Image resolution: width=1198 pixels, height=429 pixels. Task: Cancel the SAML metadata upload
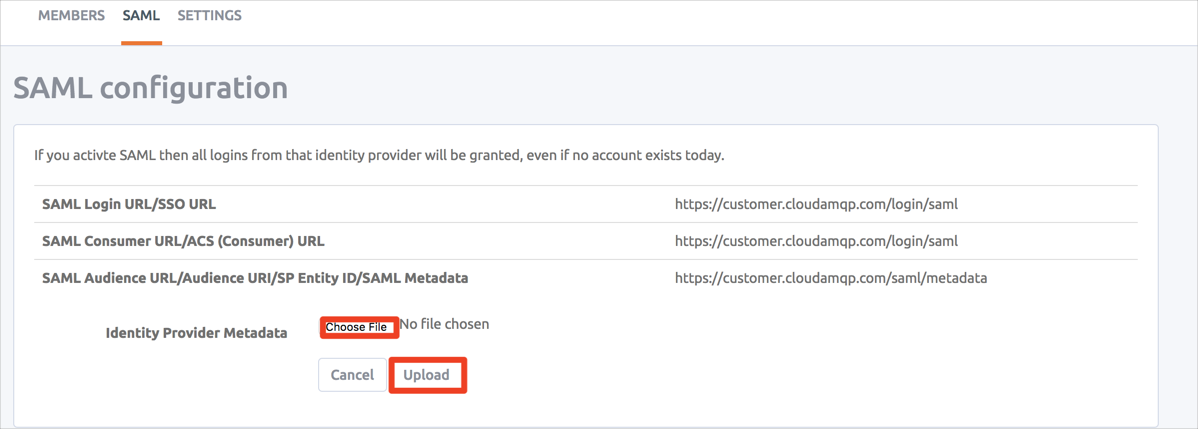click(352, 375)
